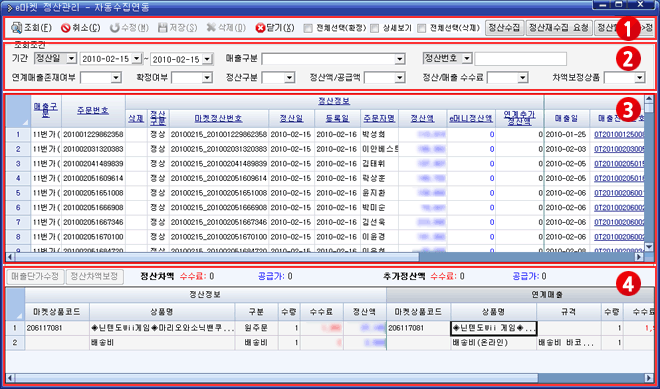Screen dimensions: 660x389
Task: Toggle the 전체선택(삭제) checkbox
Action: [x=421, y=29]
